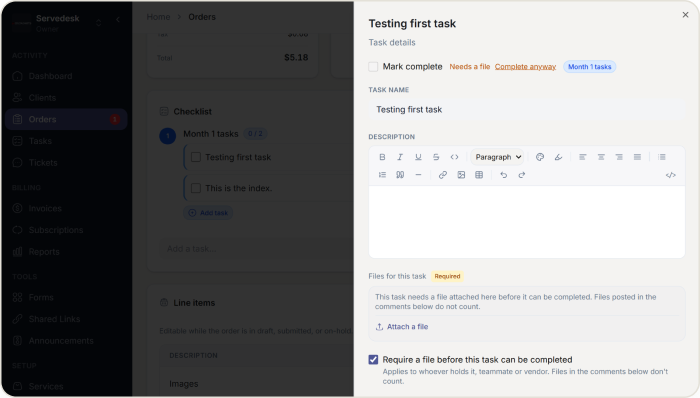Redo the last edit
The height and width of the screenshot is (398, 700).
(521, 175)
